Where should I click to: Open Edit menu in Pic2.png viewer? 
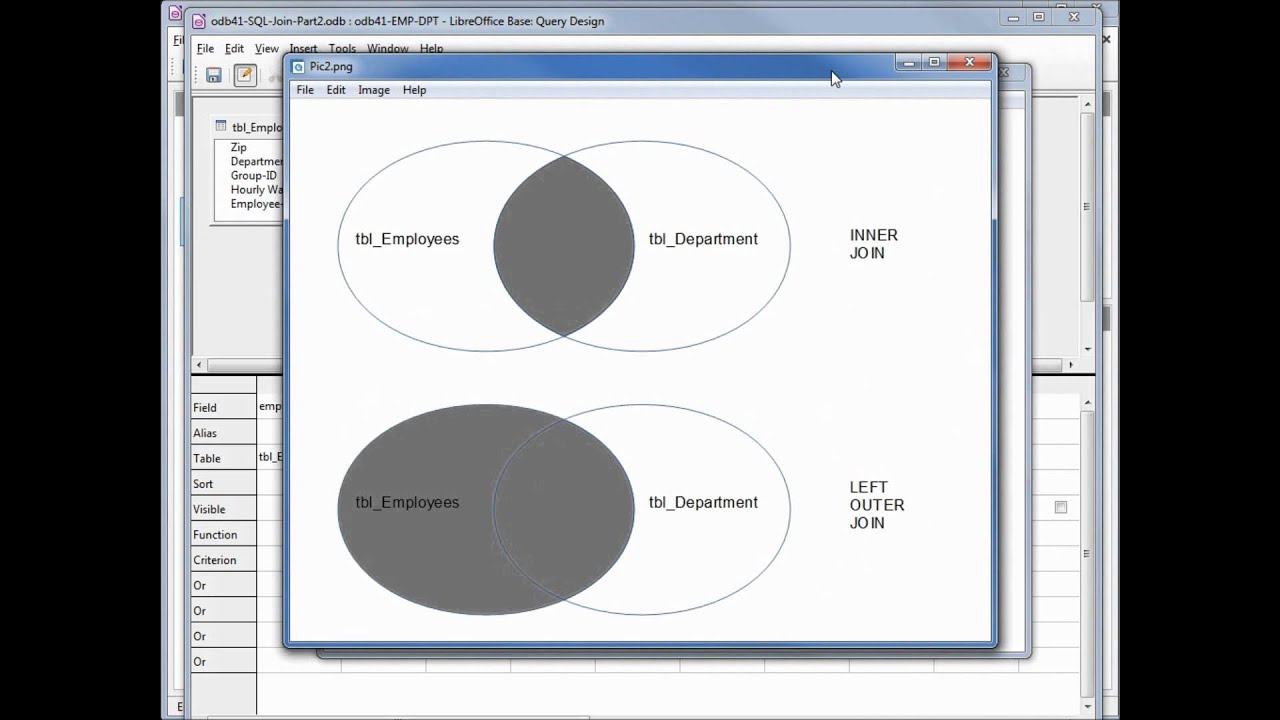(336, 90)
